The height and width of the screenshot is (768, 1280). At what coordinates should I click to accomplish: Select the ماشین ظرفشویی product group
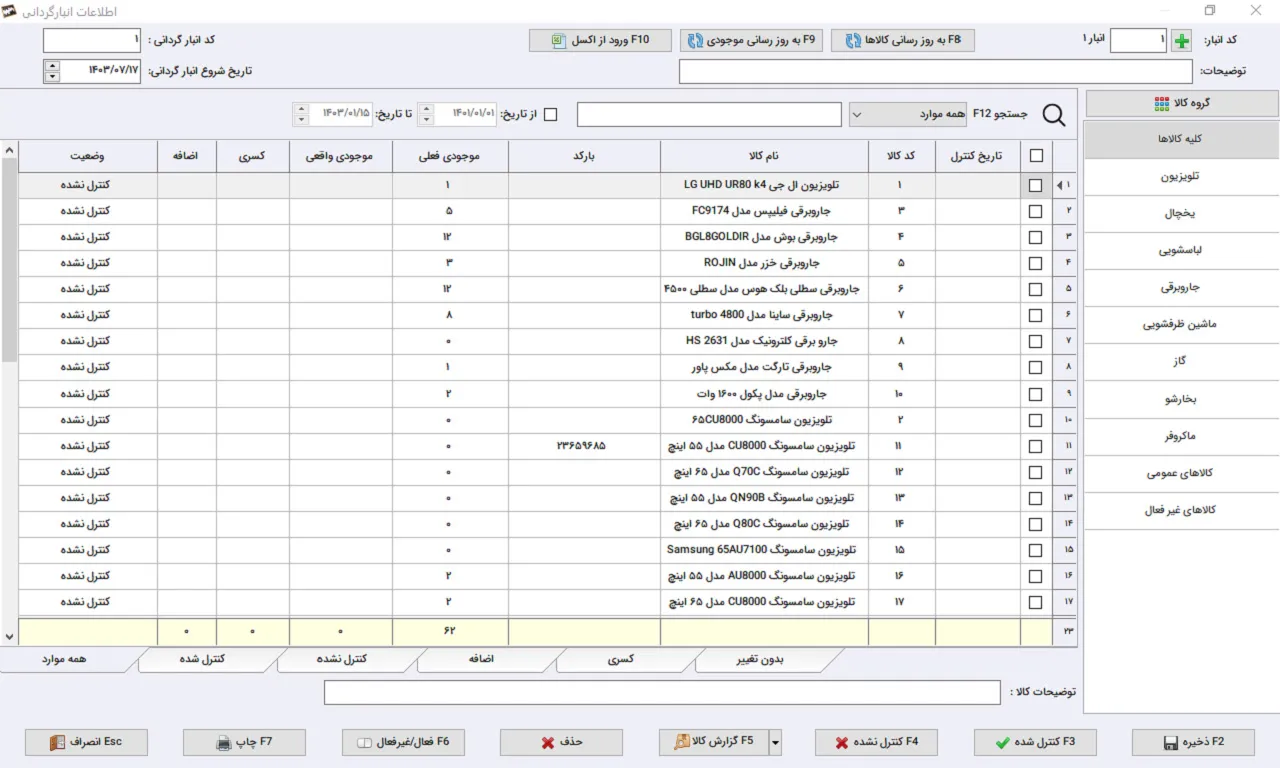(x=1182, y=325)
